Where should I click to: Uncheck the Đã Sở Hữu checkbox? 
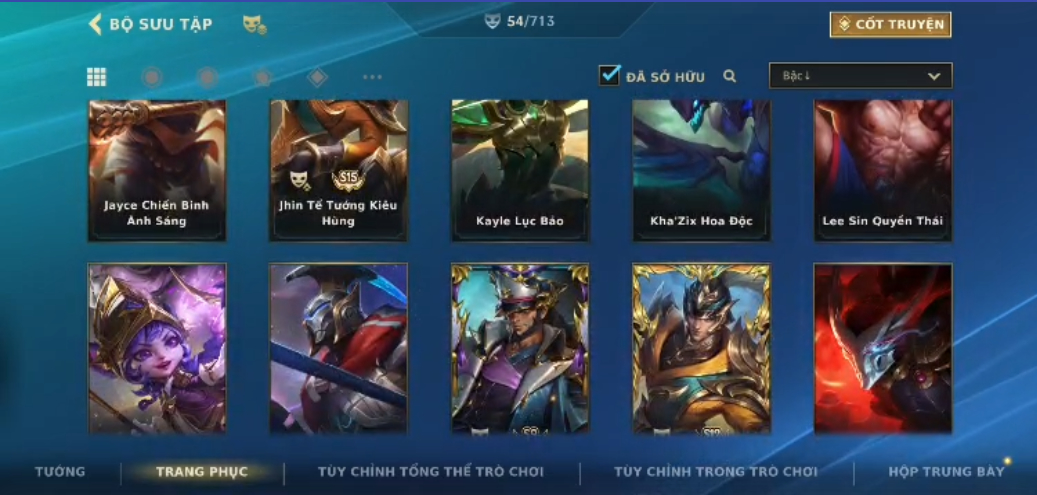[609, 75]
